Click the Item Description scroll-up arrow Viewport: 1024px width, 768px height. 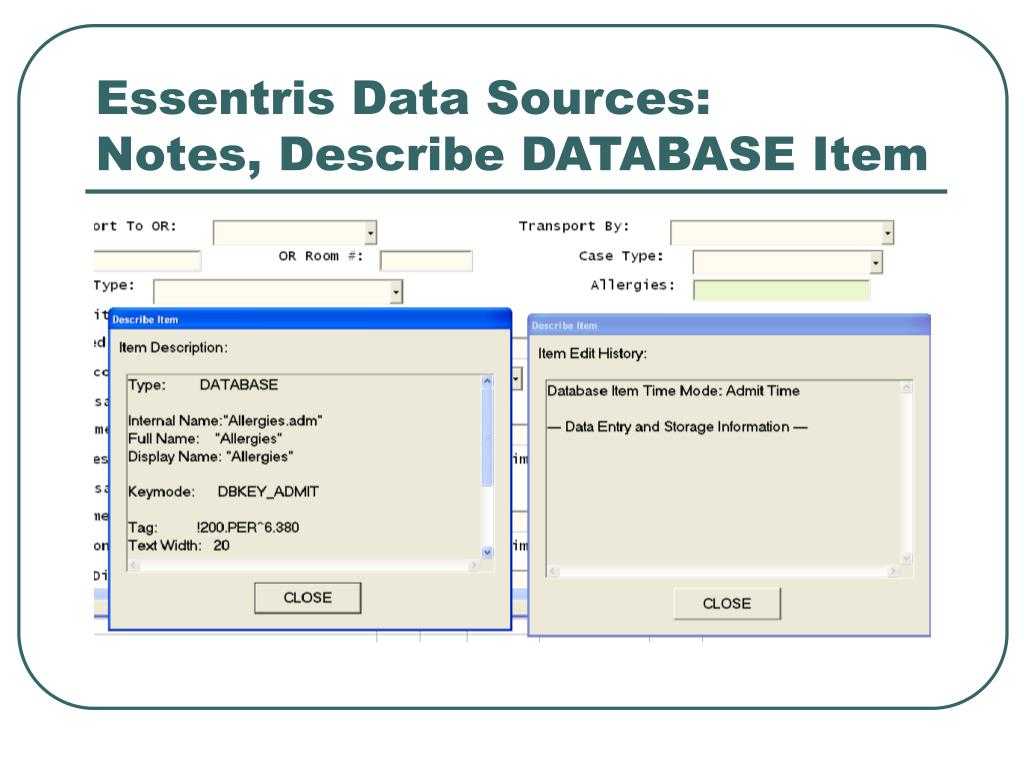pos(487,381)
